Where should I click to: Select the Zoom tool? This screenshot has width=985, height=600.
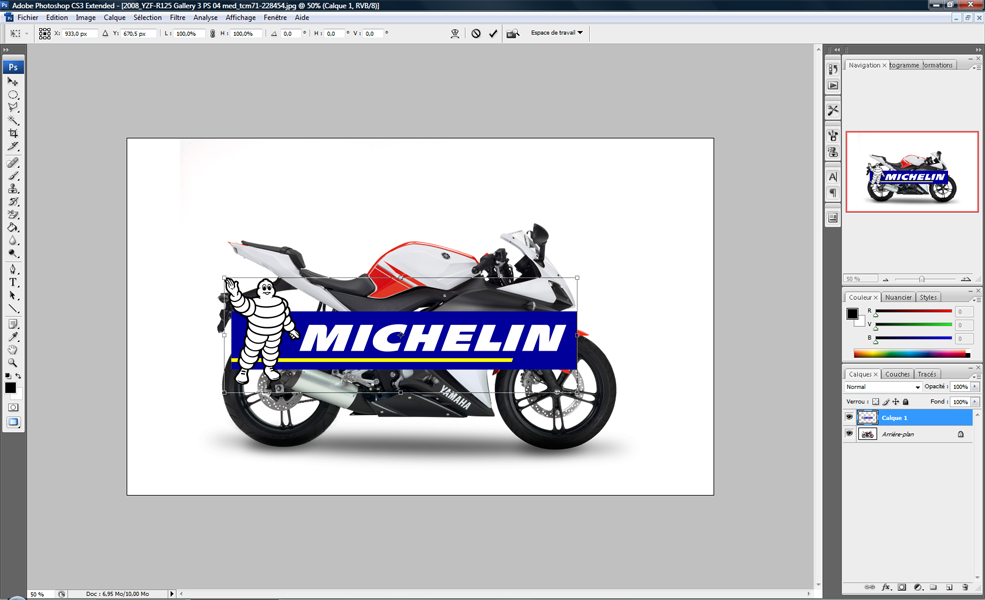(13, 363)
